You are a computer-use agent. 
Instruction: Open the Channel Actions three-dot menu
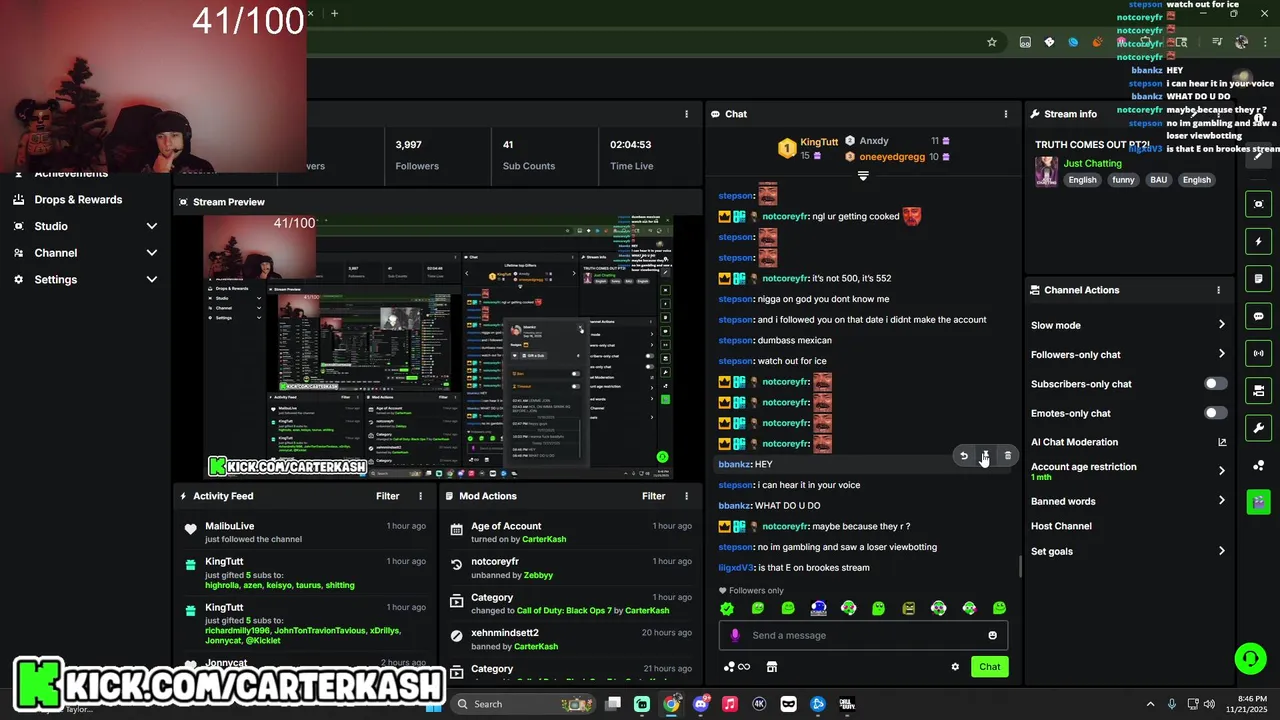1218,290
